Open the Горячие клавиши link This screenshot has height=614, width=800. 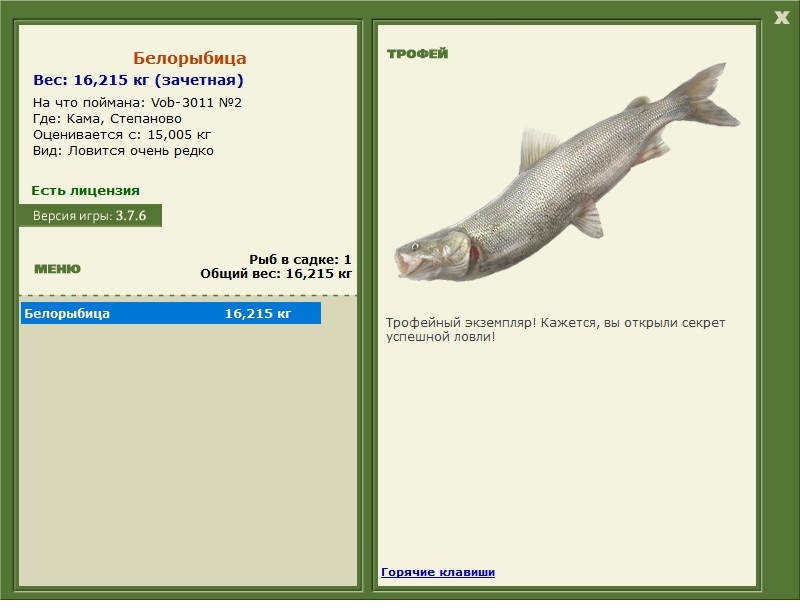[x=438, y=572]
